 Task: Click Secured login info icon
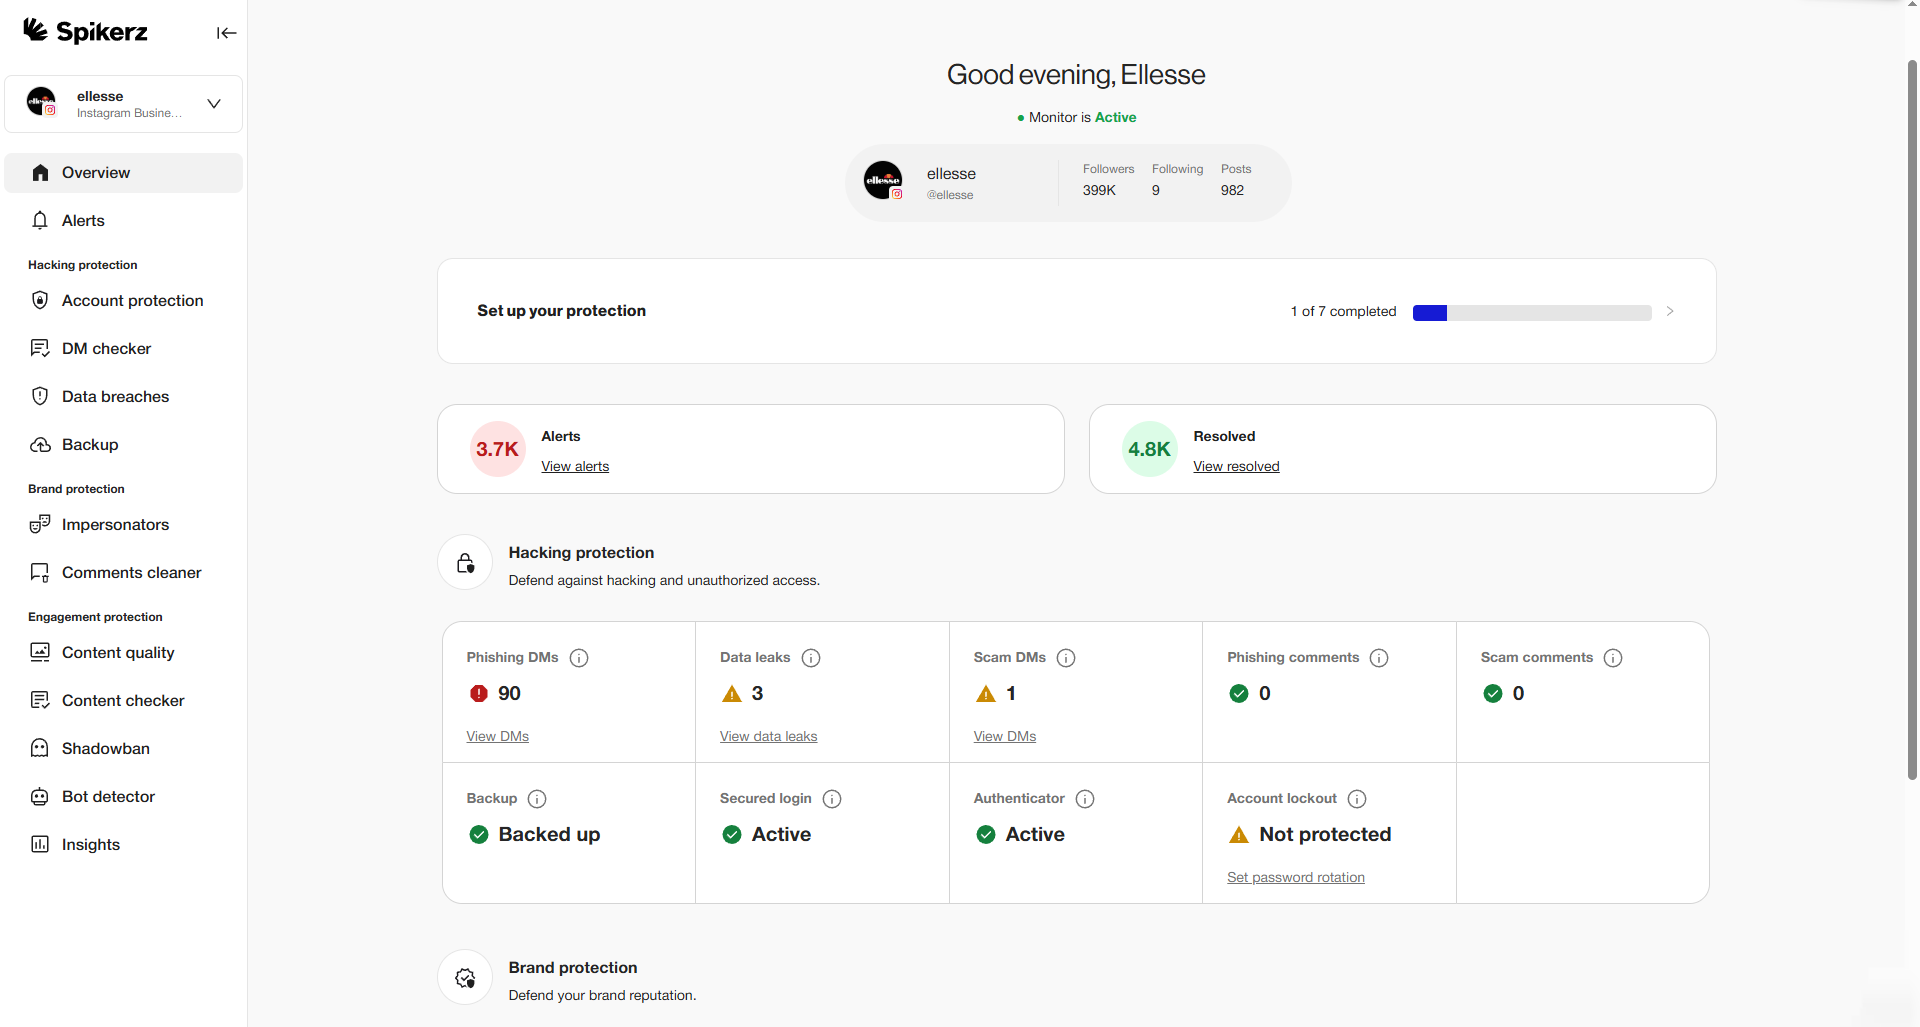click(832, 799)
